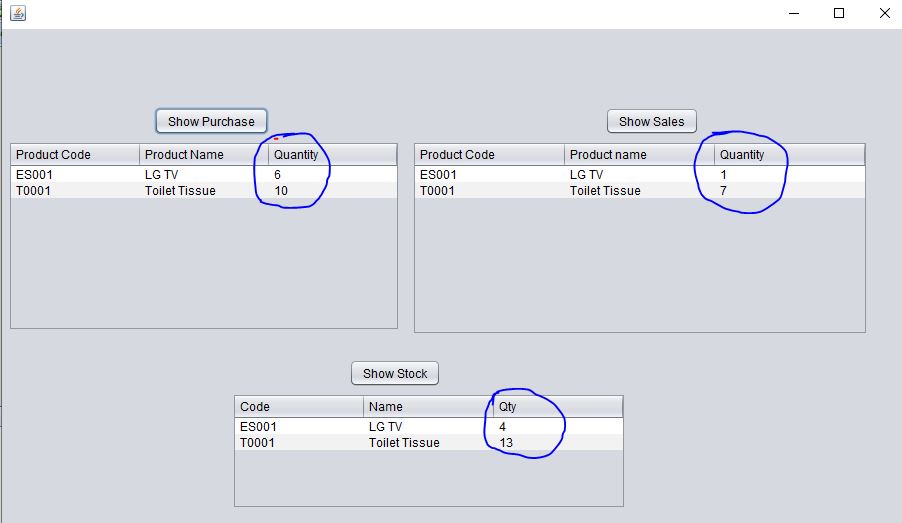This screenshot has height=523, width=902.
Task: Click the Show Sales button
Action: pos(652,121)
